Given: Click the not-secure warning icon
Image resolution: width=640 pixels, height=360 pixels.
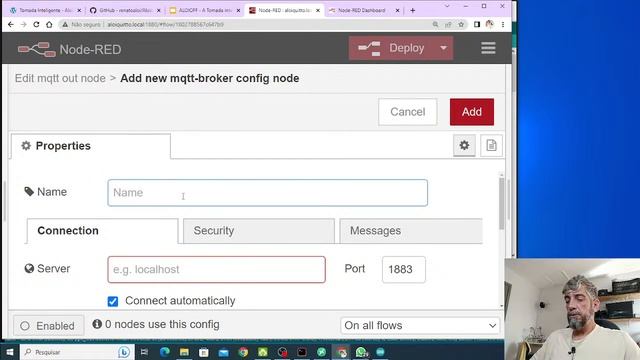Looking at the screenshot, I should pos(65,24).
